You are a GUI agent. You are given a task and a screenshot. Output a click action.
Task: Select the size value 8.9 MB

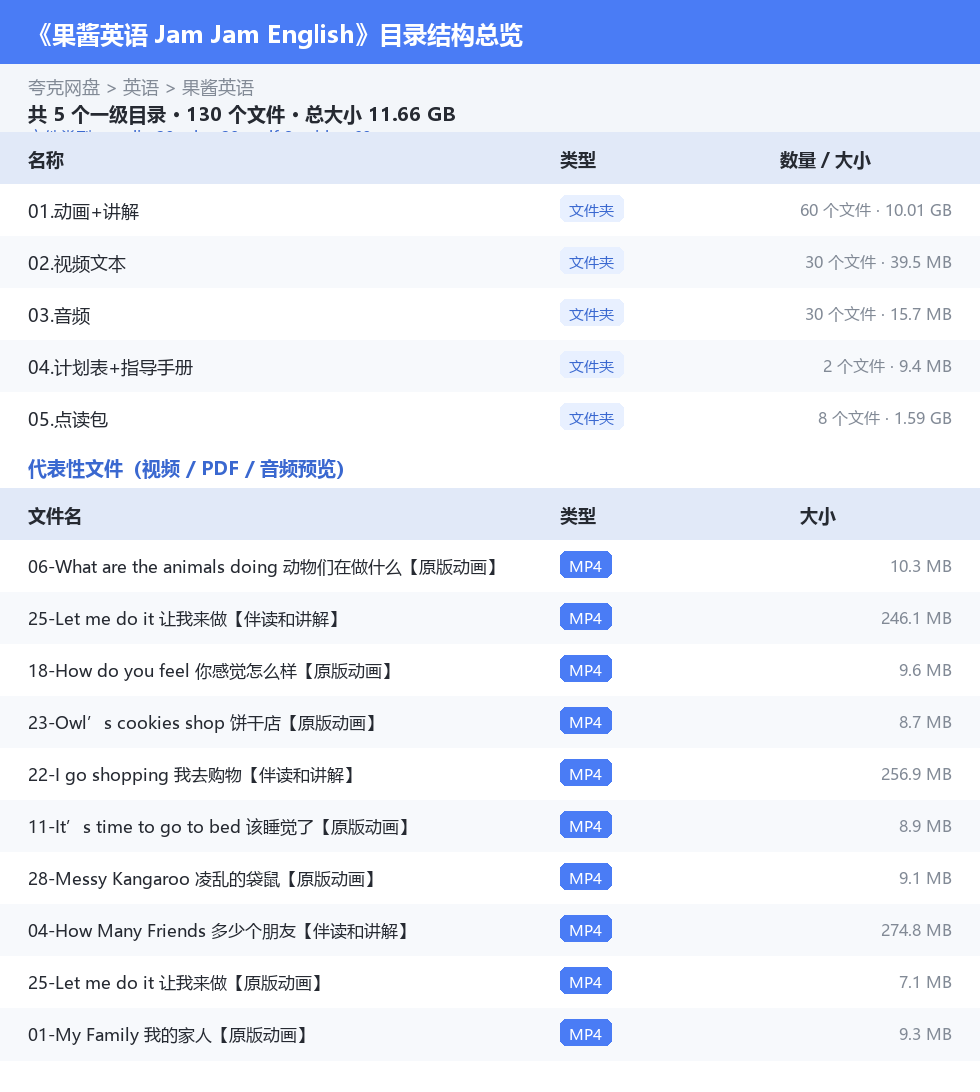point(925,826)
